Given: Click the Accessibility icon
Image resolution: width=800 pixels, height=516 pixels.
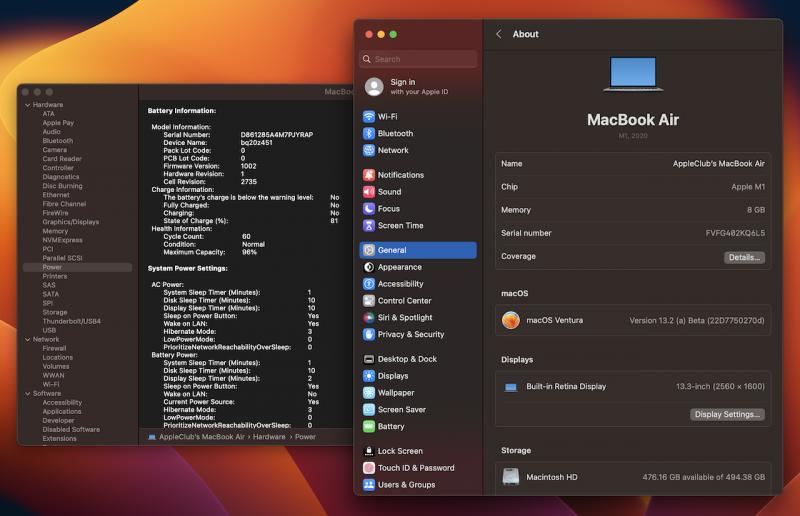Looking at the screenshot, I should point(368,284).
